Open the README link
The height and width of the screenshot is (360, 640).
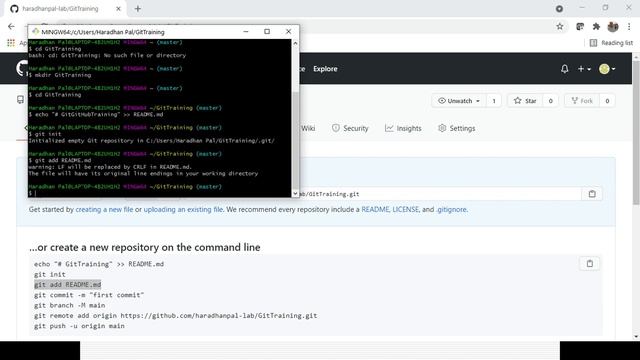(375, 209)
